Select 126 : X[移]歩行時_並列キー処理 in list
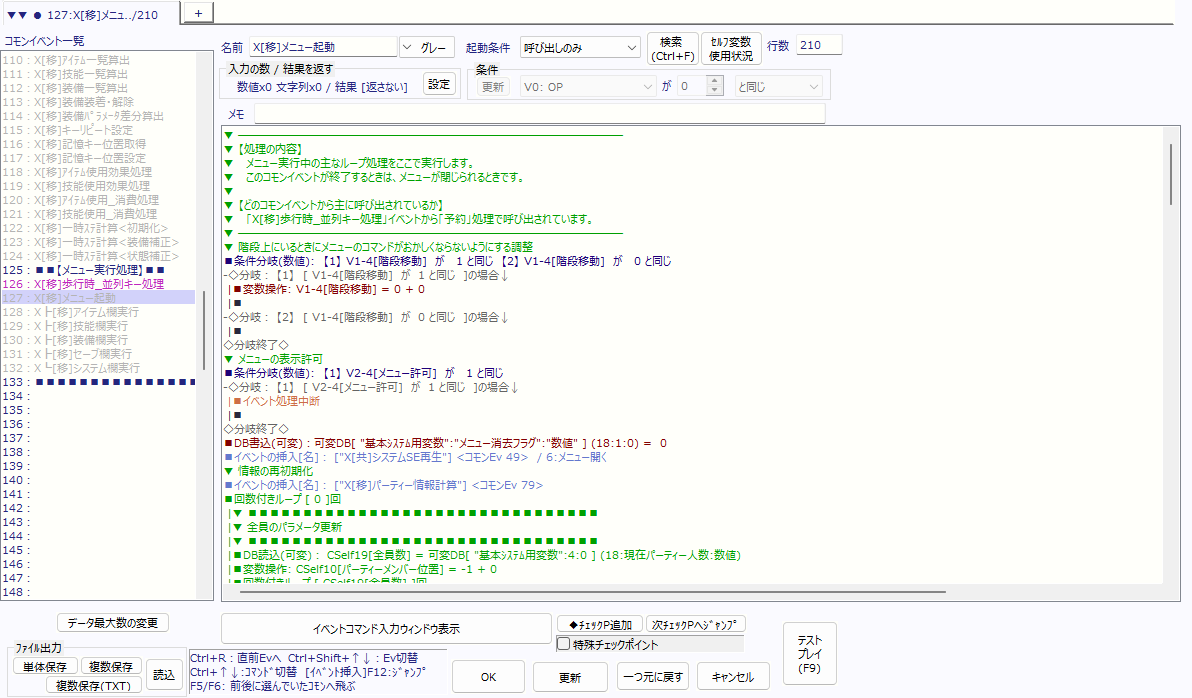Viewport: 1192px width, 698px height. click(x=98, y=284)
